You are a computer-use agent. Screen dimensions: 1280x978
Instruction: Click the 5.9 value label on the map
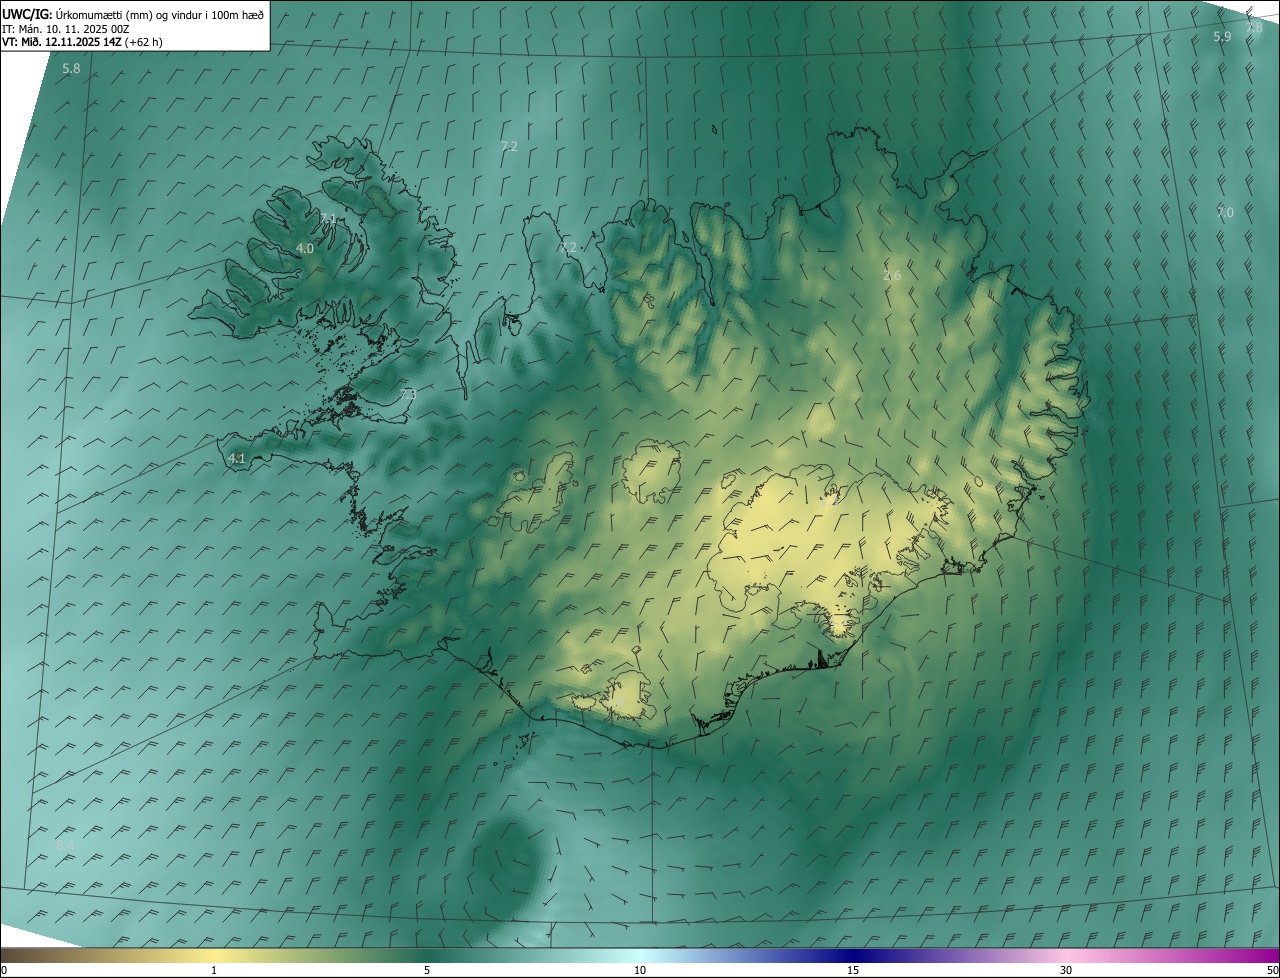click(1222, 37)
